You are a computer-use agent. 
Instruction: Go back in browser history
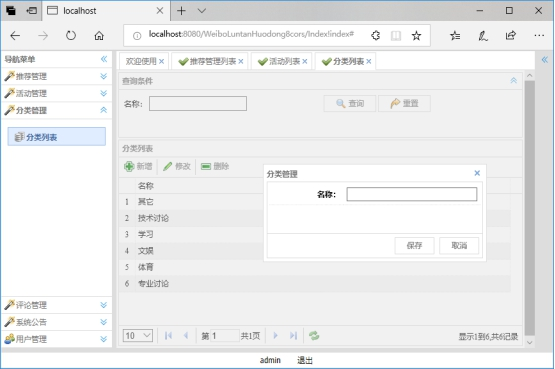pyautogui.click(x=15, y=35)
